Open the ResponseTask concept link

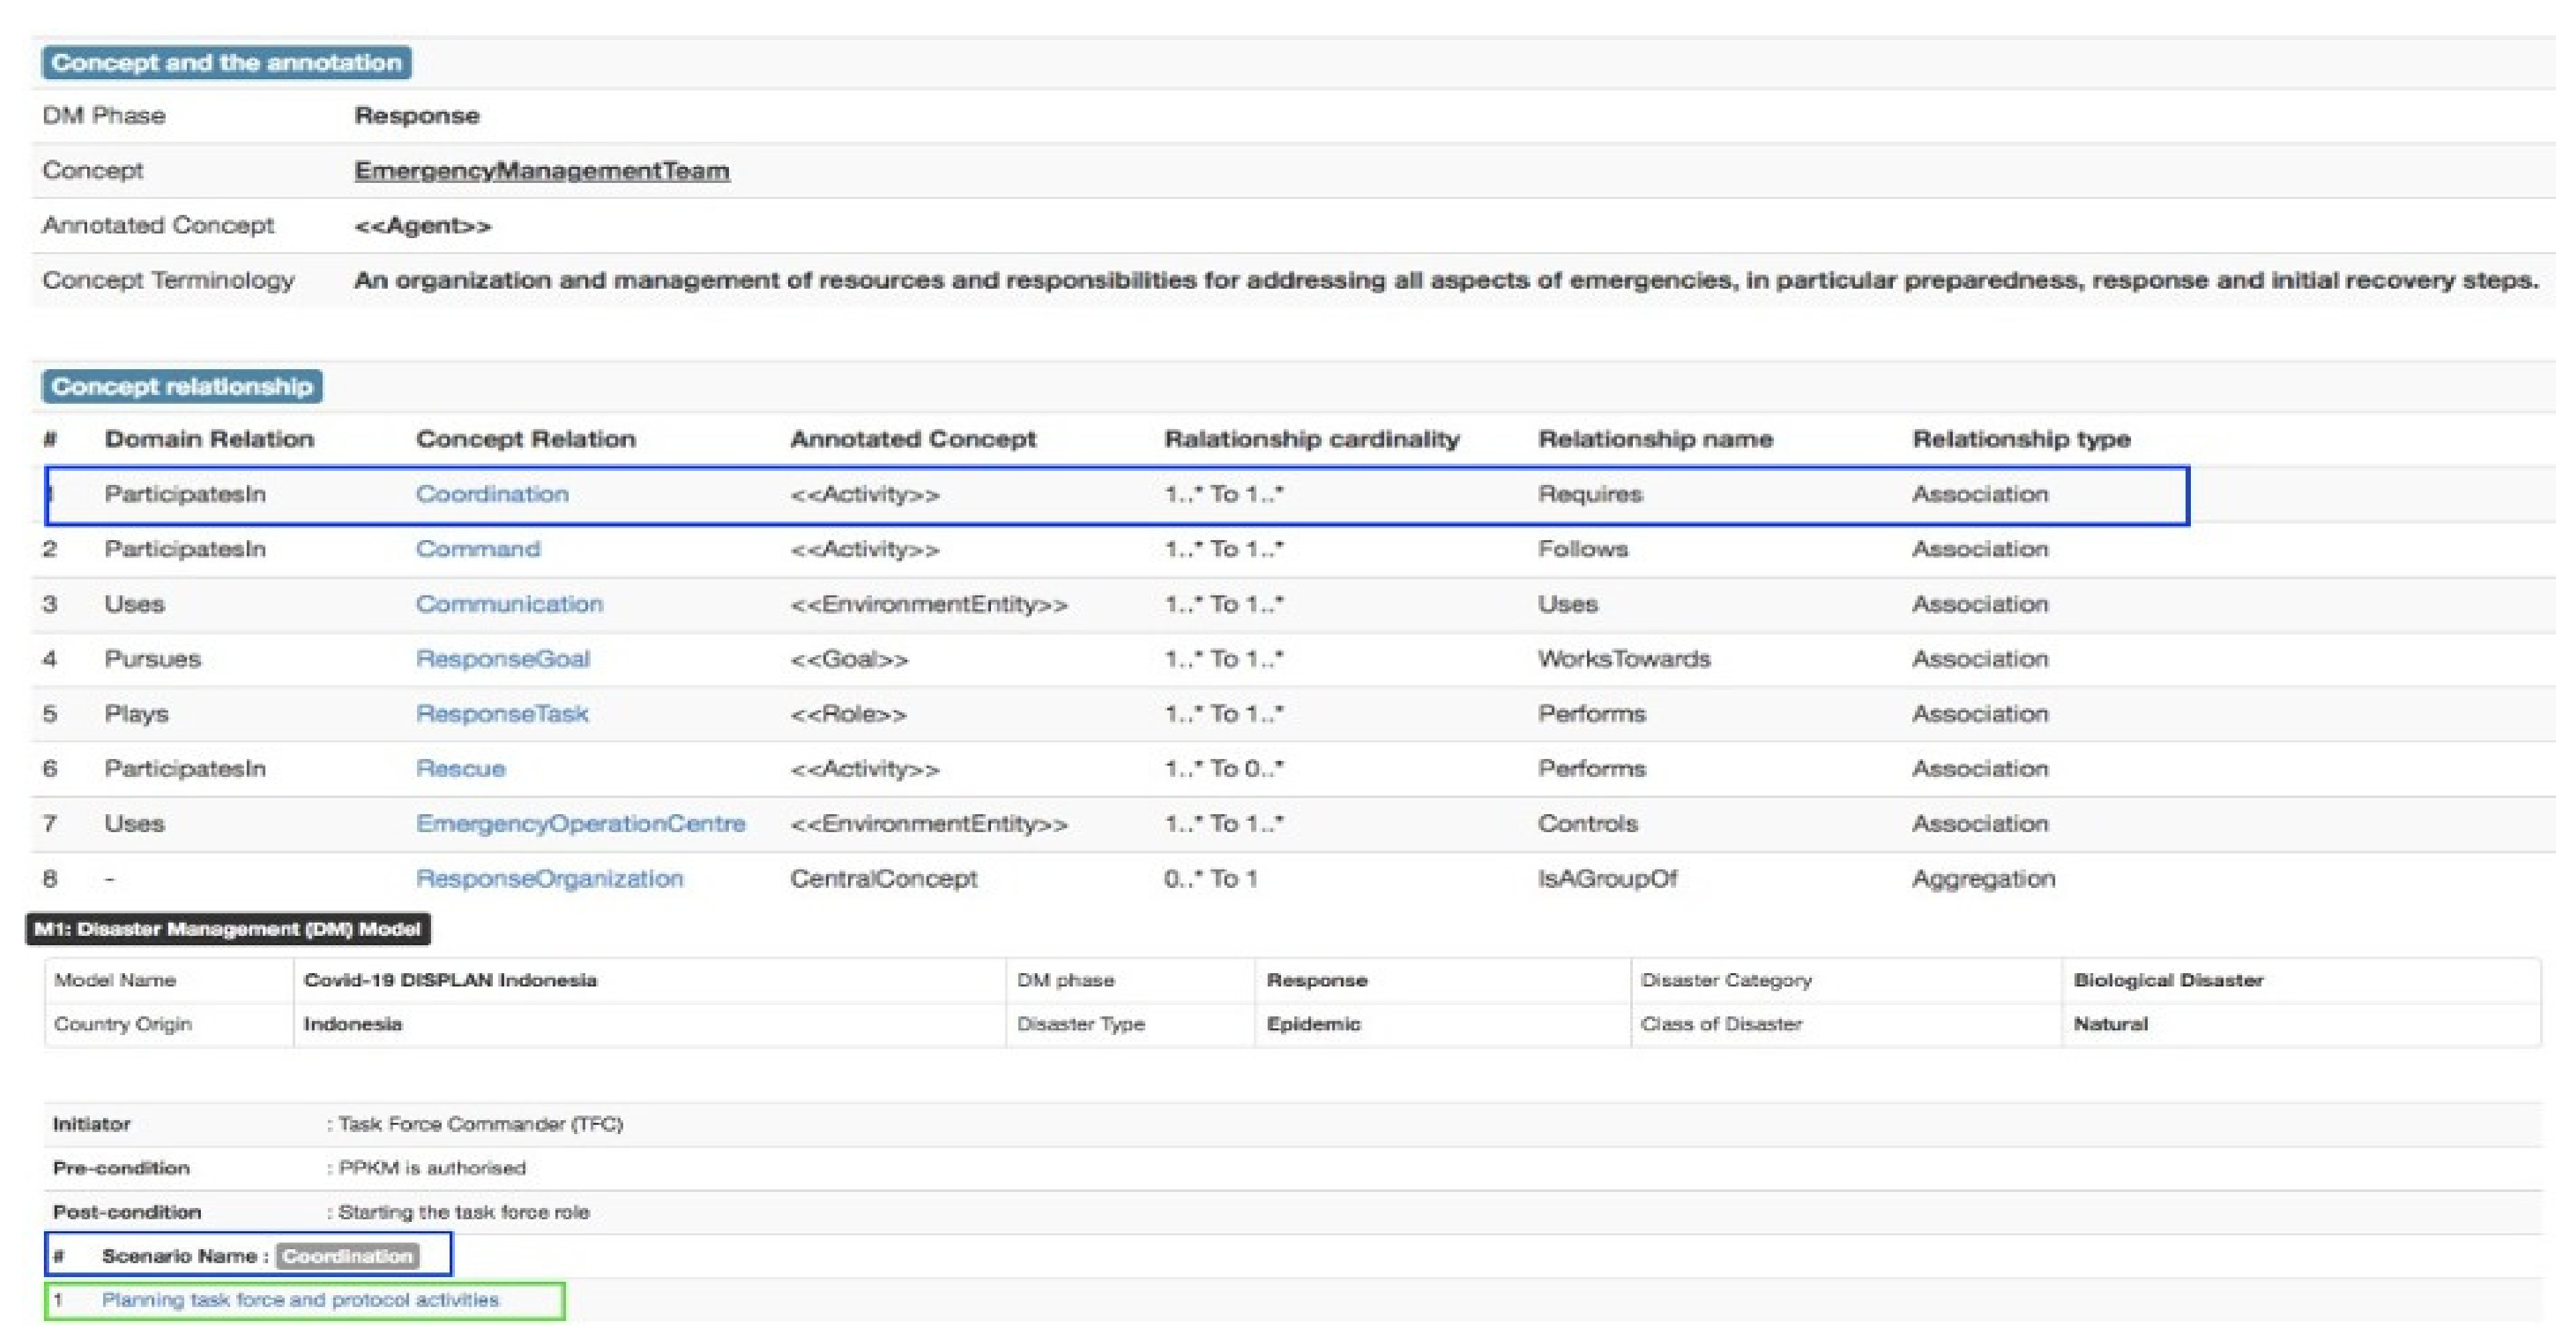tap(501, 714)
